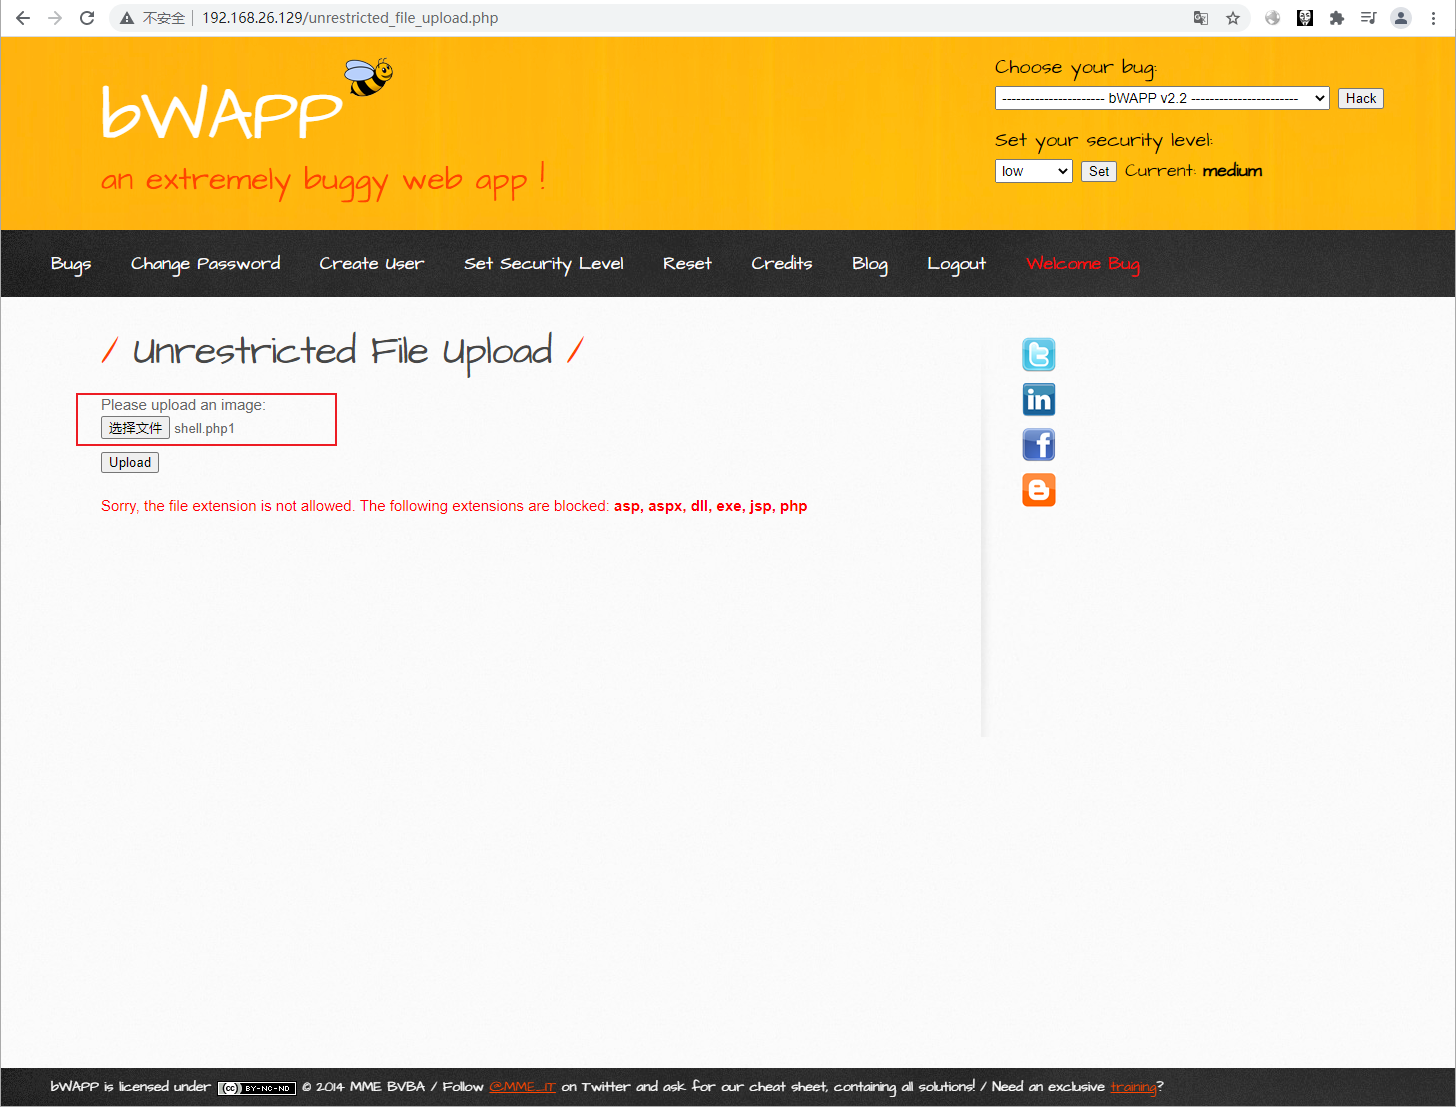Open the Blog menu item
This screenshot has width=1456, height=1107.
[x=870, y=264]
